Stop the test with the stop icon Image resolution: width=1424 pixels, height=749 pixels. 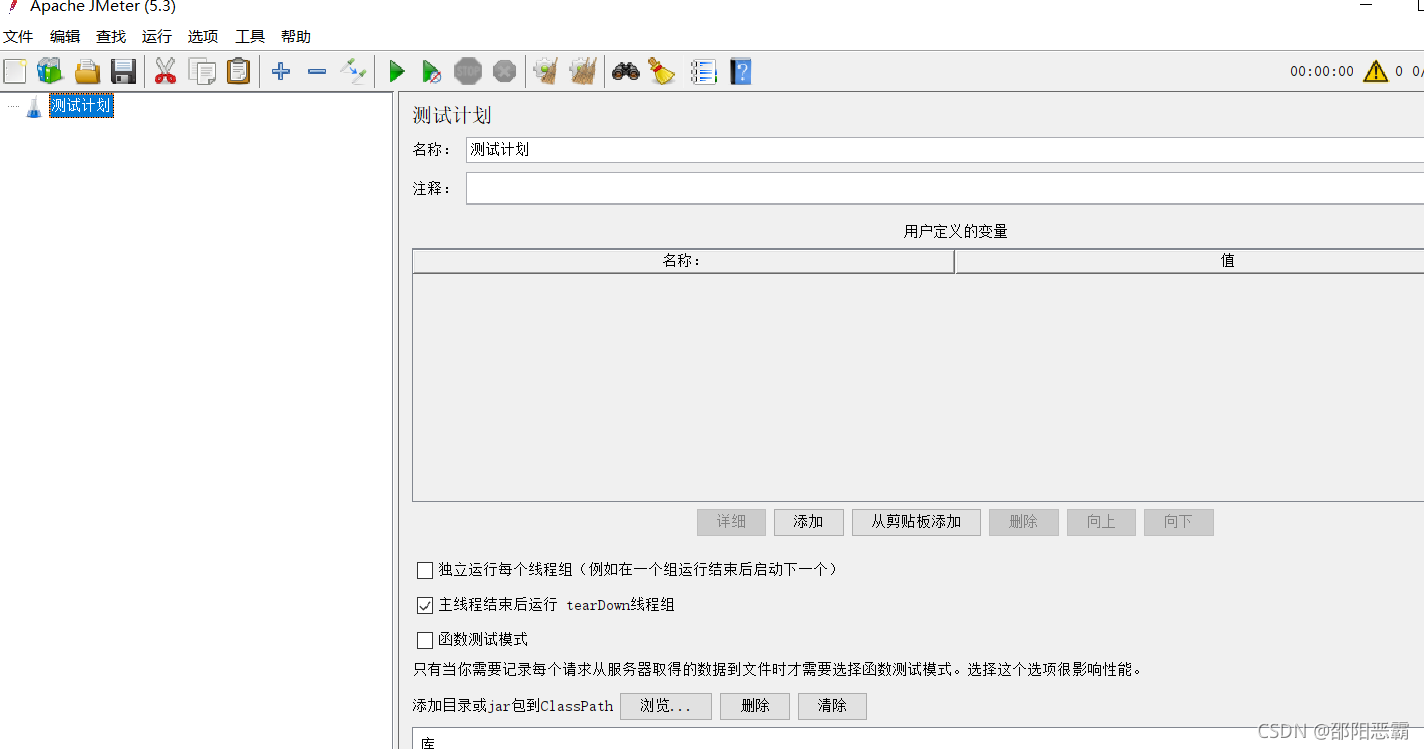point(468,71)
